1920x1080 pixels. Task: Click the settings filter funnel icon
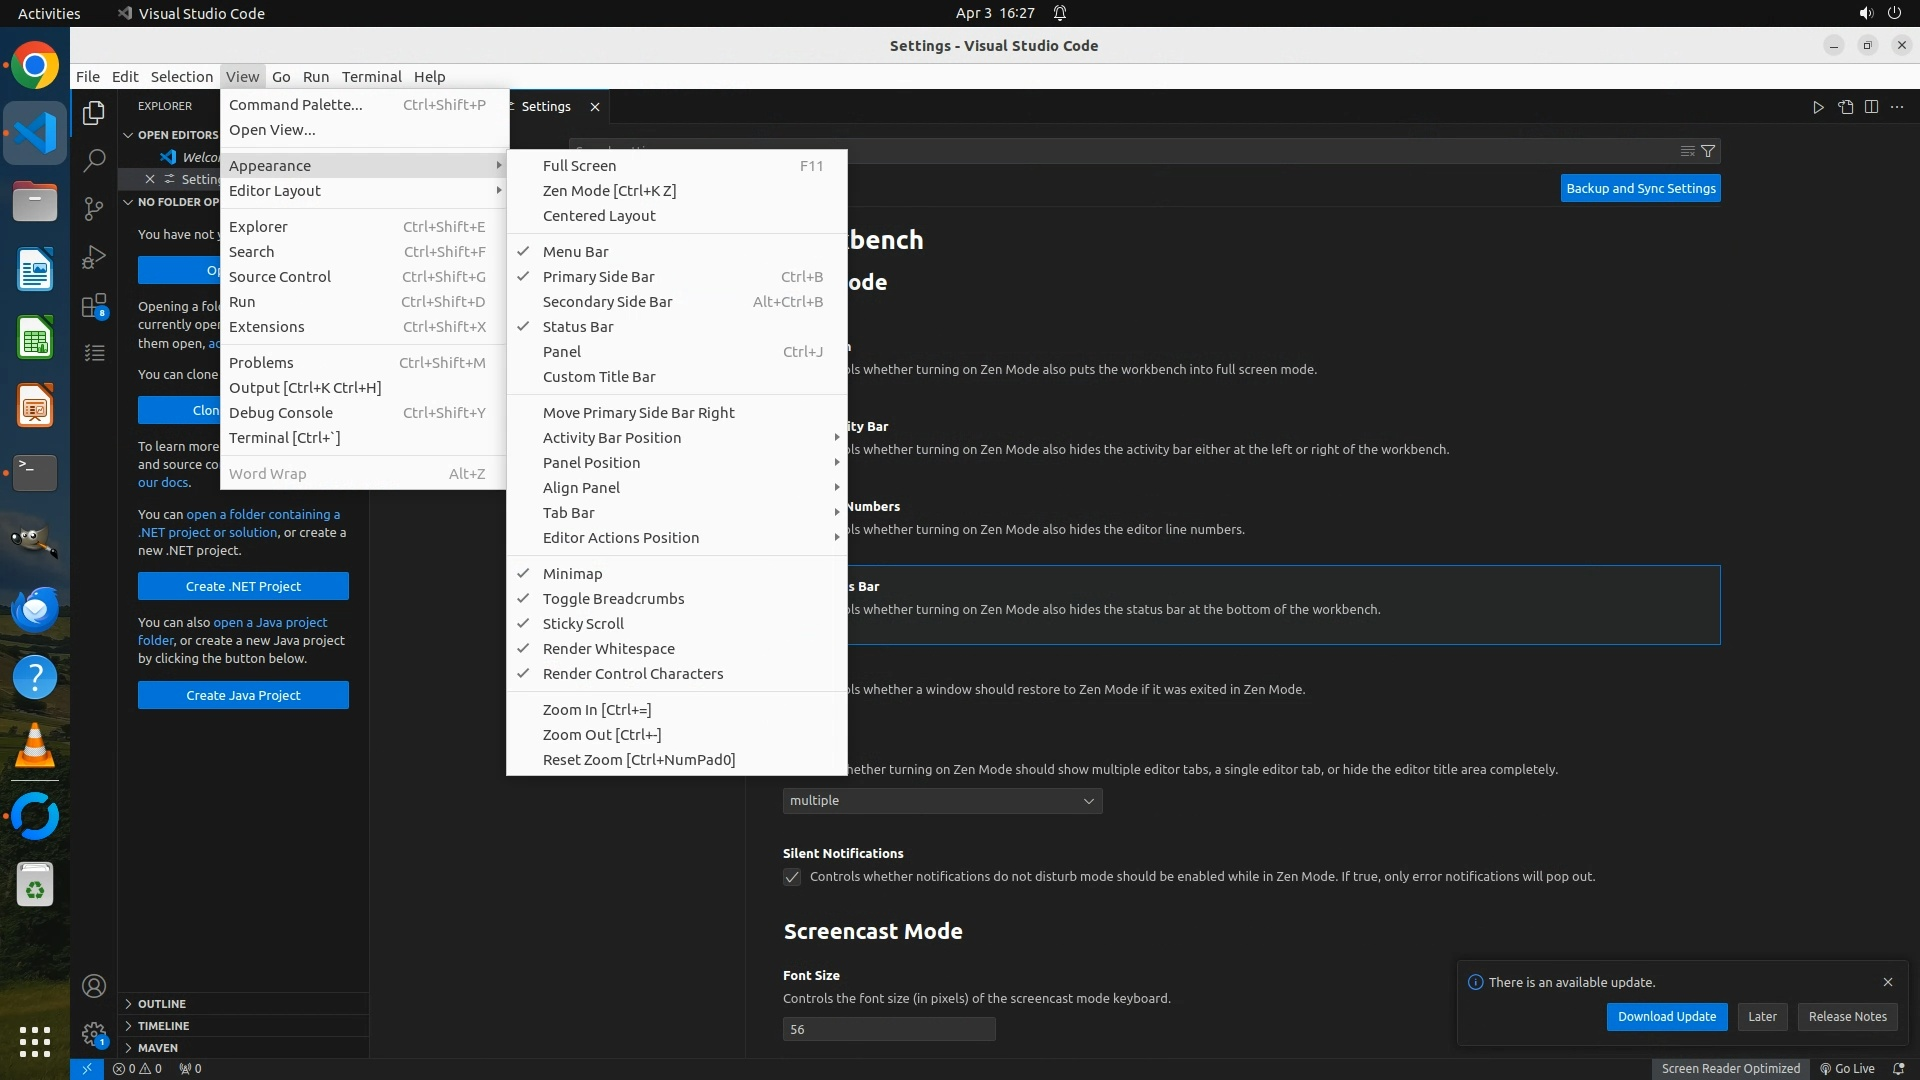(x=1708, y=151)
